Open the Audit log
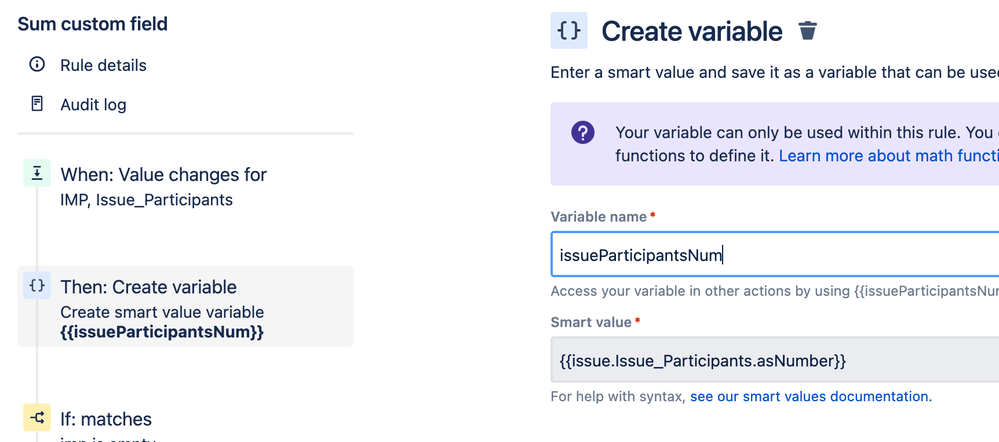Screen dimensions: 999x442 pyautogui.click(x=93, y=104)
